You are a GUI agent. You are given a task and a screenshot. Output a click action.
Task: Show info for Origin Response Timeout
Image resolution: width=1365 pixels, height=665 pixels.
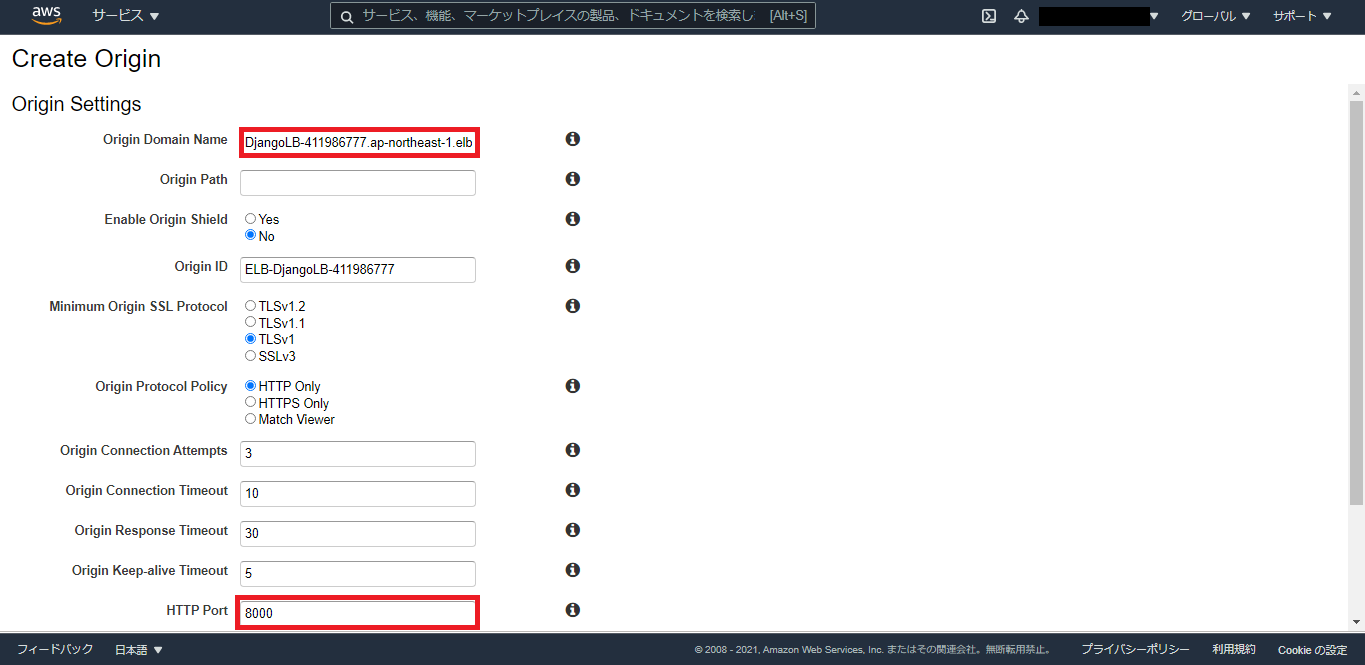(573, 530)
